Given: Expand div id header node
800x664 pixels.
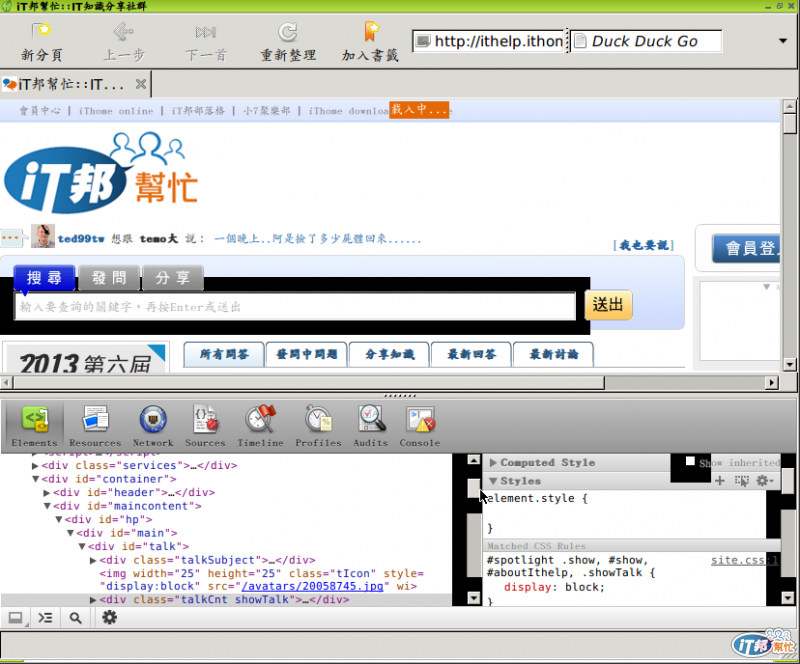Looking at the screenshot, I should (46, 493).
